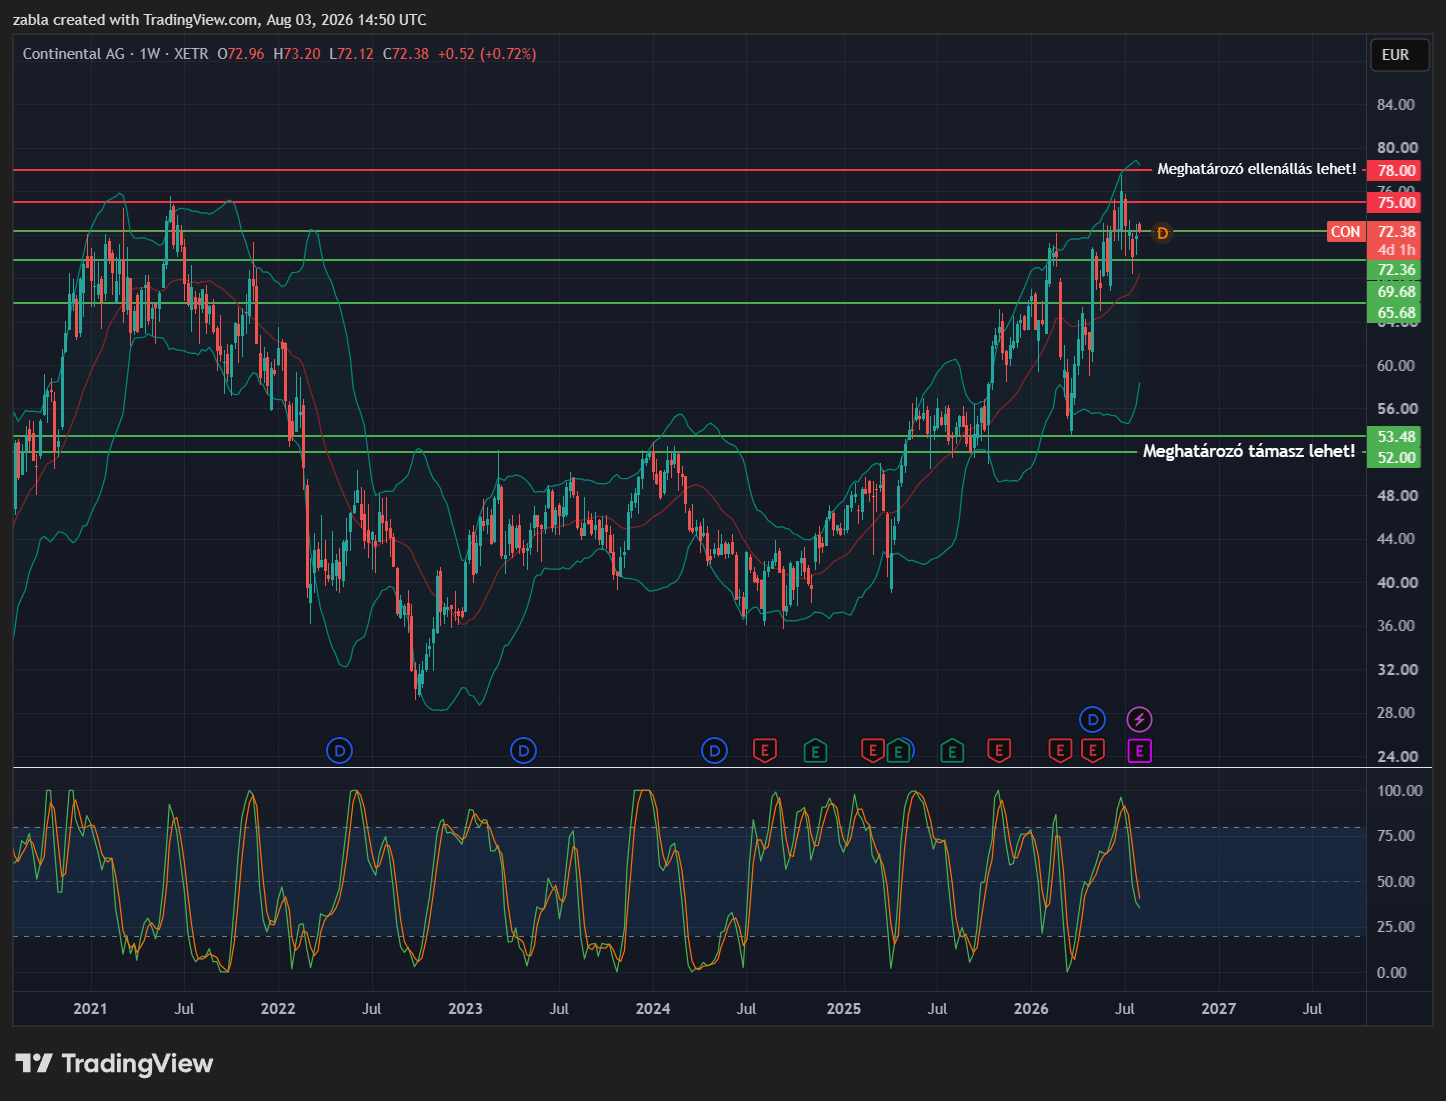Screen dimensions: 1446x1101
Task: Click the 2021 label on the time axis
Action: coord(90,1008)
